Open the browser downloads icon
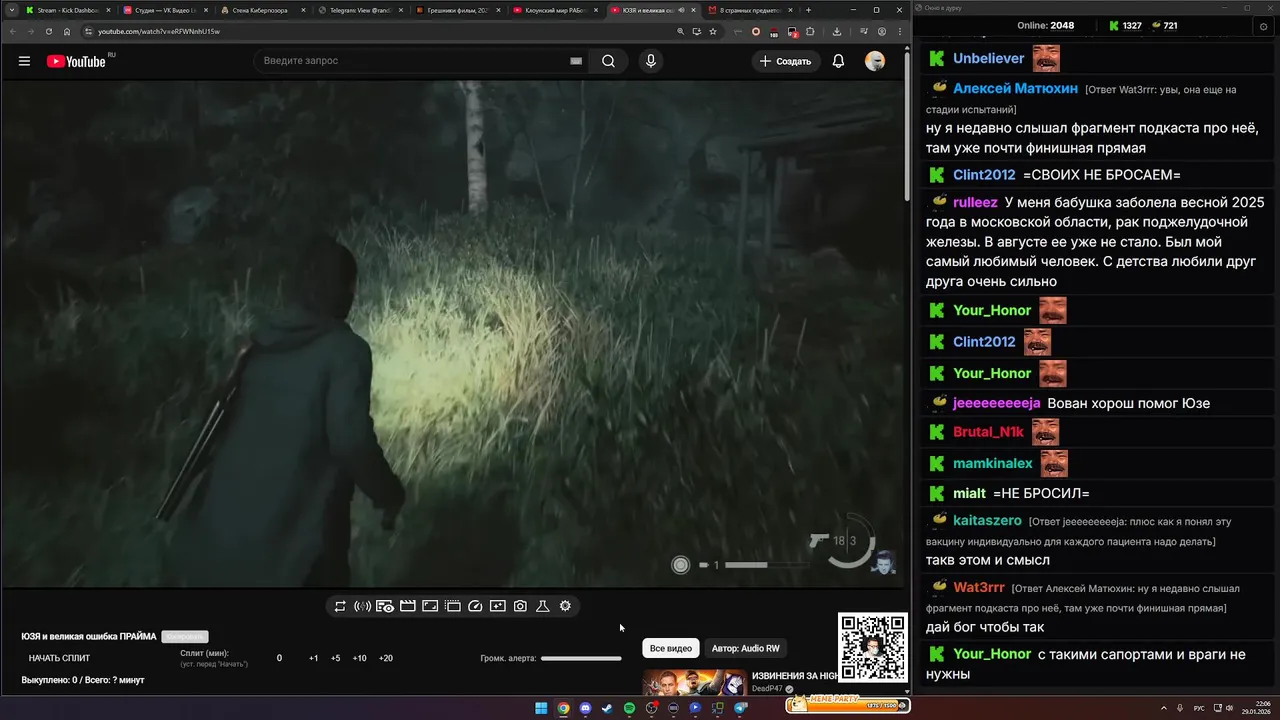The width and height of the screenshot is (1280, 720). coord(837,31)
